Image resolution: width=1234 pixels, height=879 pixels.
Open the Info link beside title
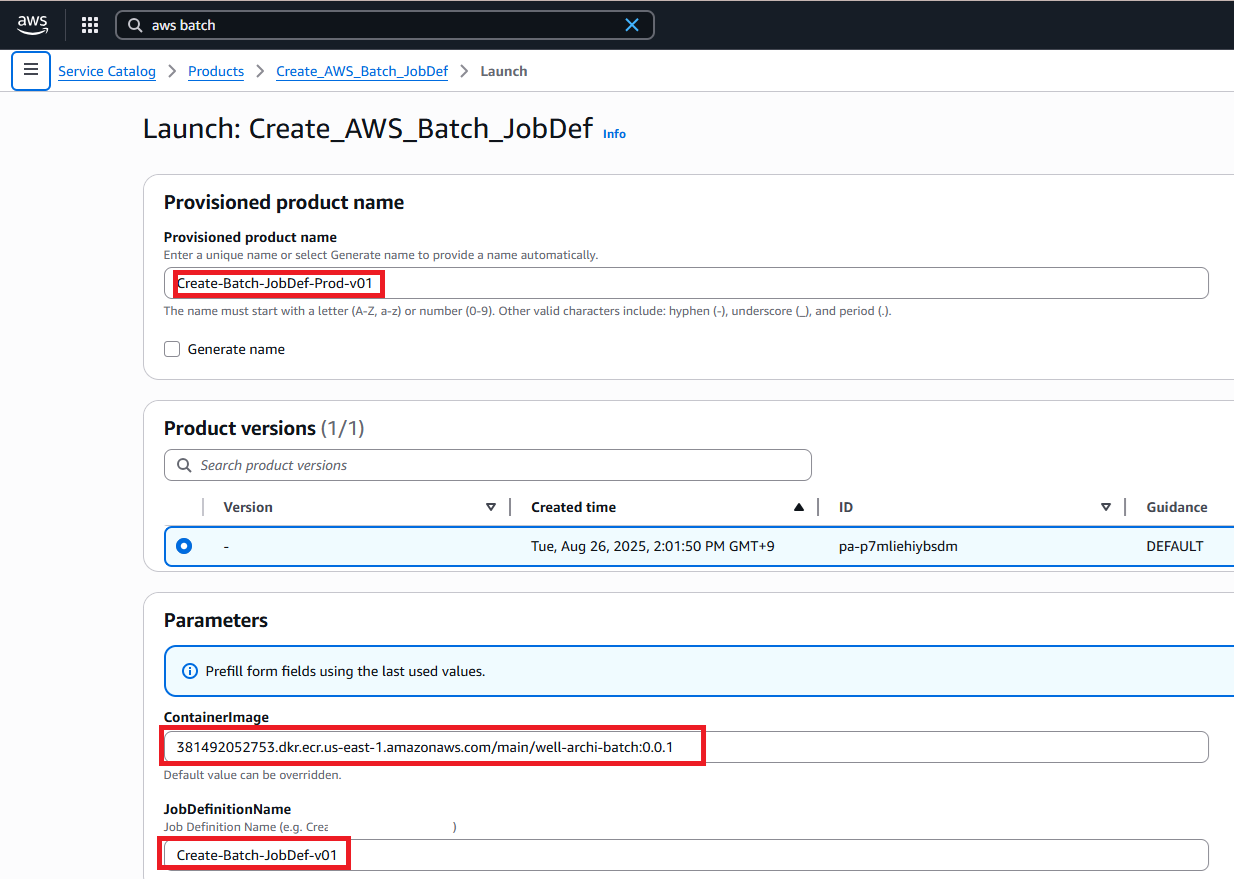(614, 133)
